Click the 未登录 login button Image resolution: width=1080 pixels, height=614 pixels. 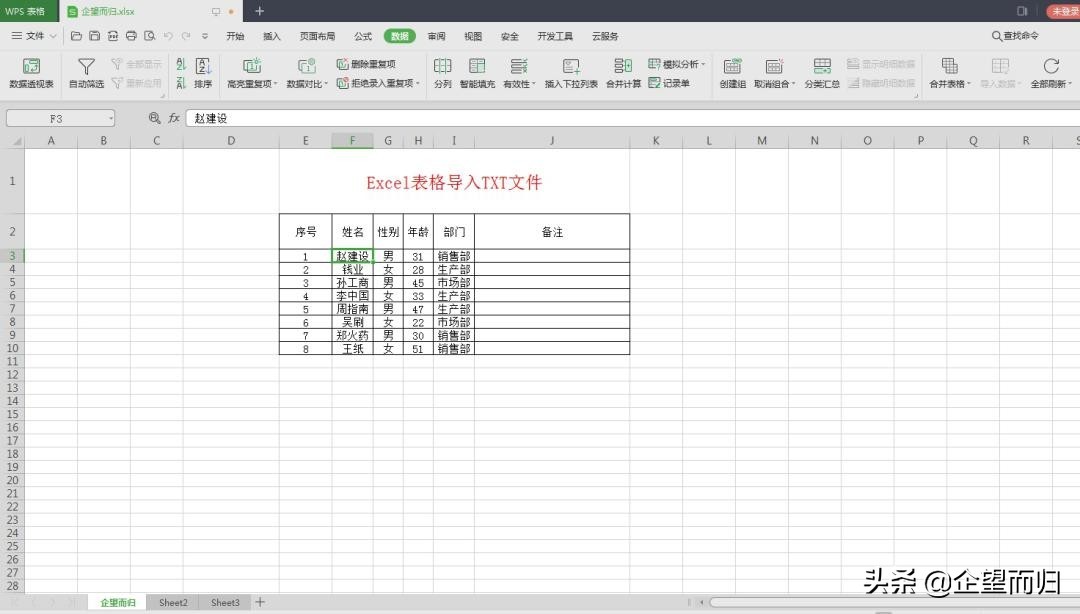point(1063,11)
